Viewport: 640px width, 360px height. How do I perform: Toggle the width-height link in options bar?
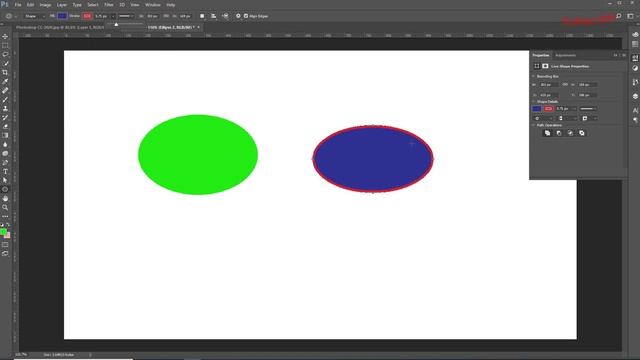166,16
